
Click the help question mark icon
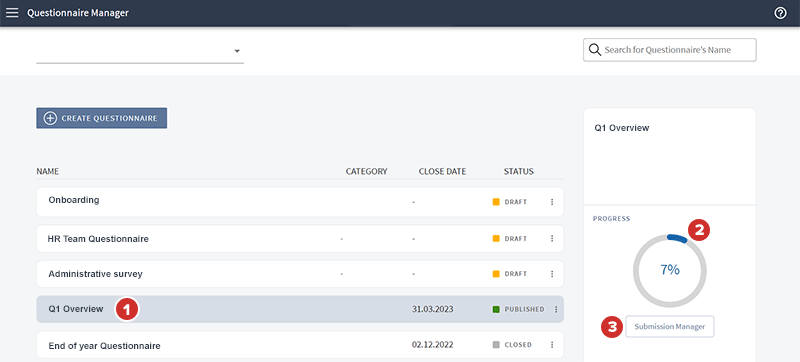pyautogui.click(x=780, y=13)
